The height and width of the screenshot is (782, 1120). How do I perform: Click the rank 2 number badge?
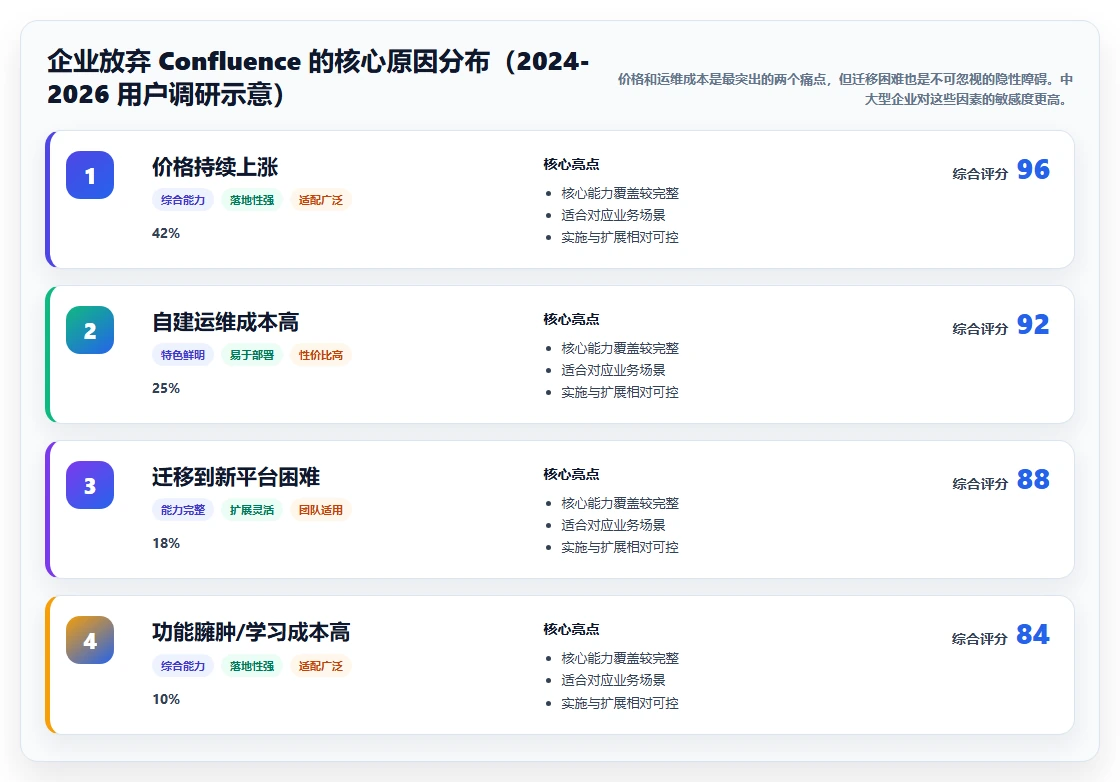pos(90,330)
